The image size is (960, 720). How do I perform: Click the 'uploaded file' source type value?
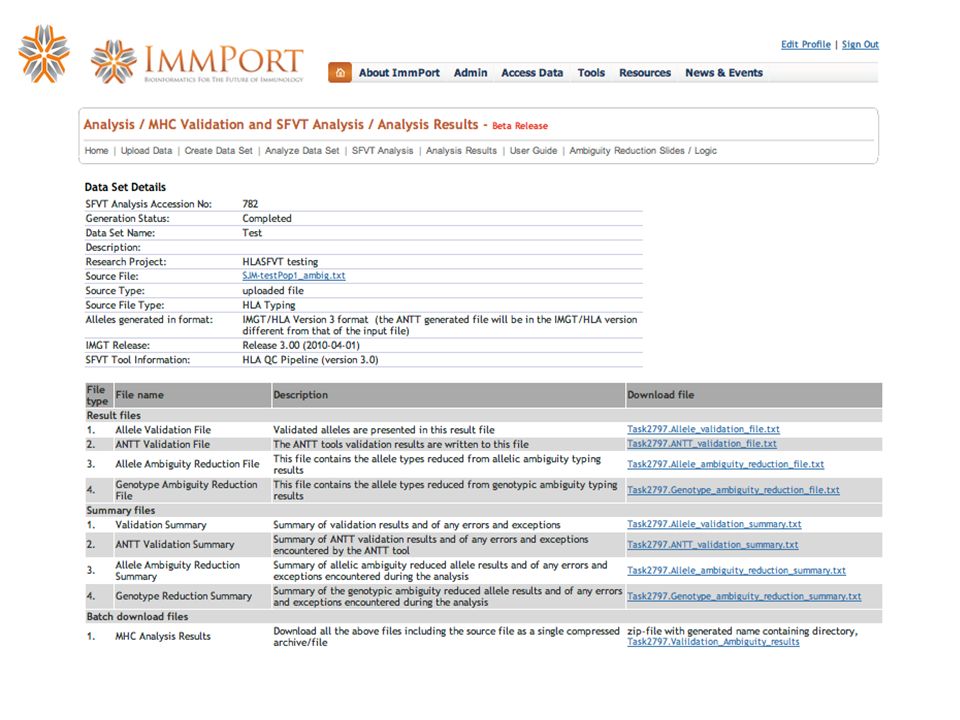(x=273, y=291)
